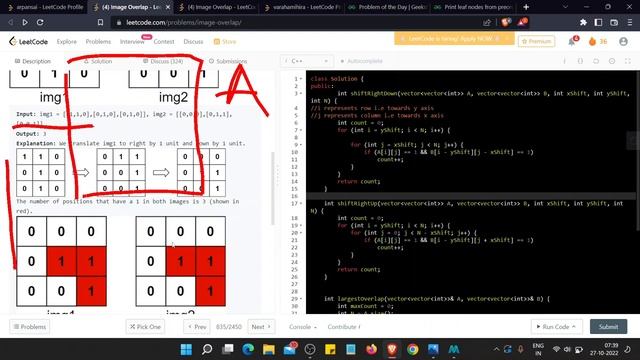Click the browser back arrow
This screenshot has height=360, width=640.
point(10,22)
